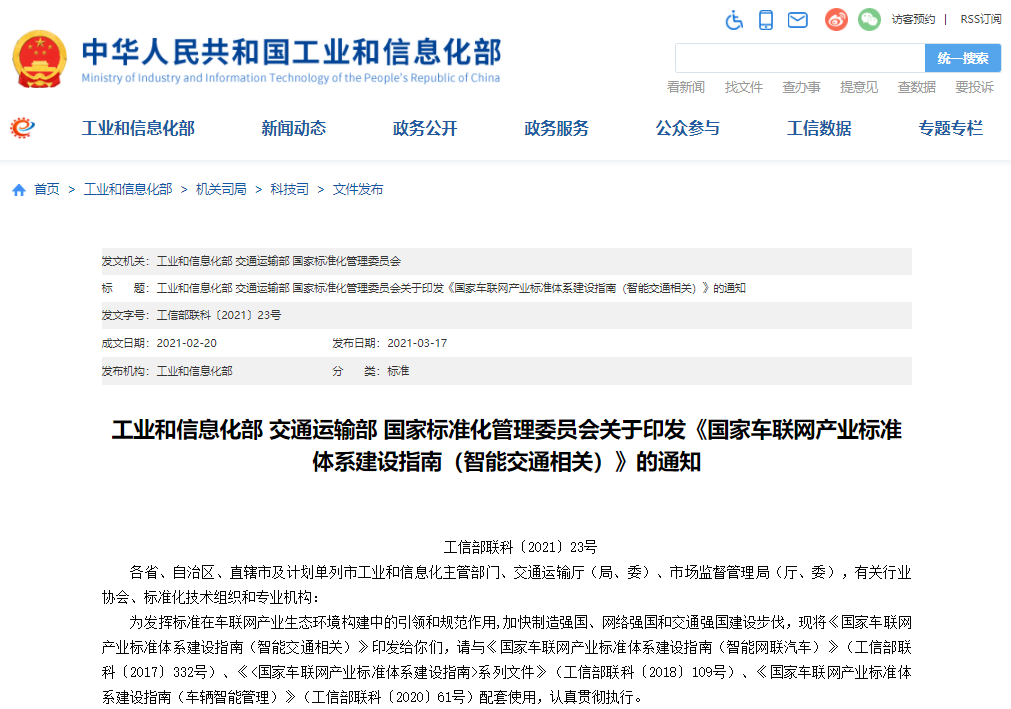Click the 统一搜索 search button

point(964,58)
